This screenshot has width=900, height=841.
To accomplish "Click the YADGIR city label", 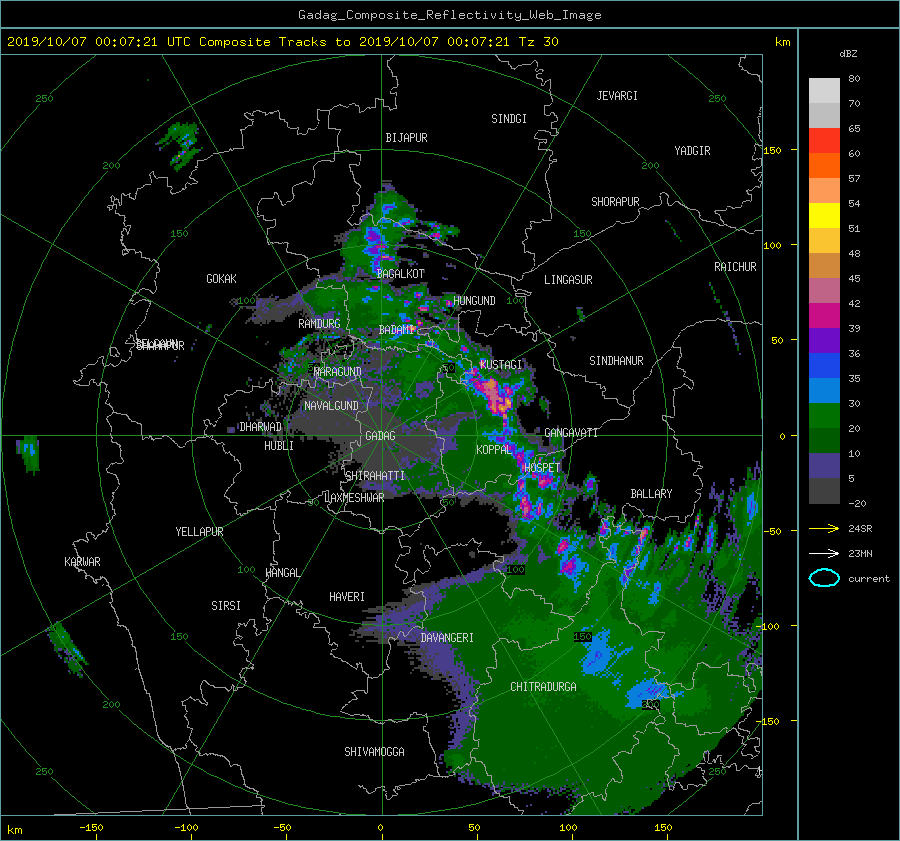I will [692, 151].
